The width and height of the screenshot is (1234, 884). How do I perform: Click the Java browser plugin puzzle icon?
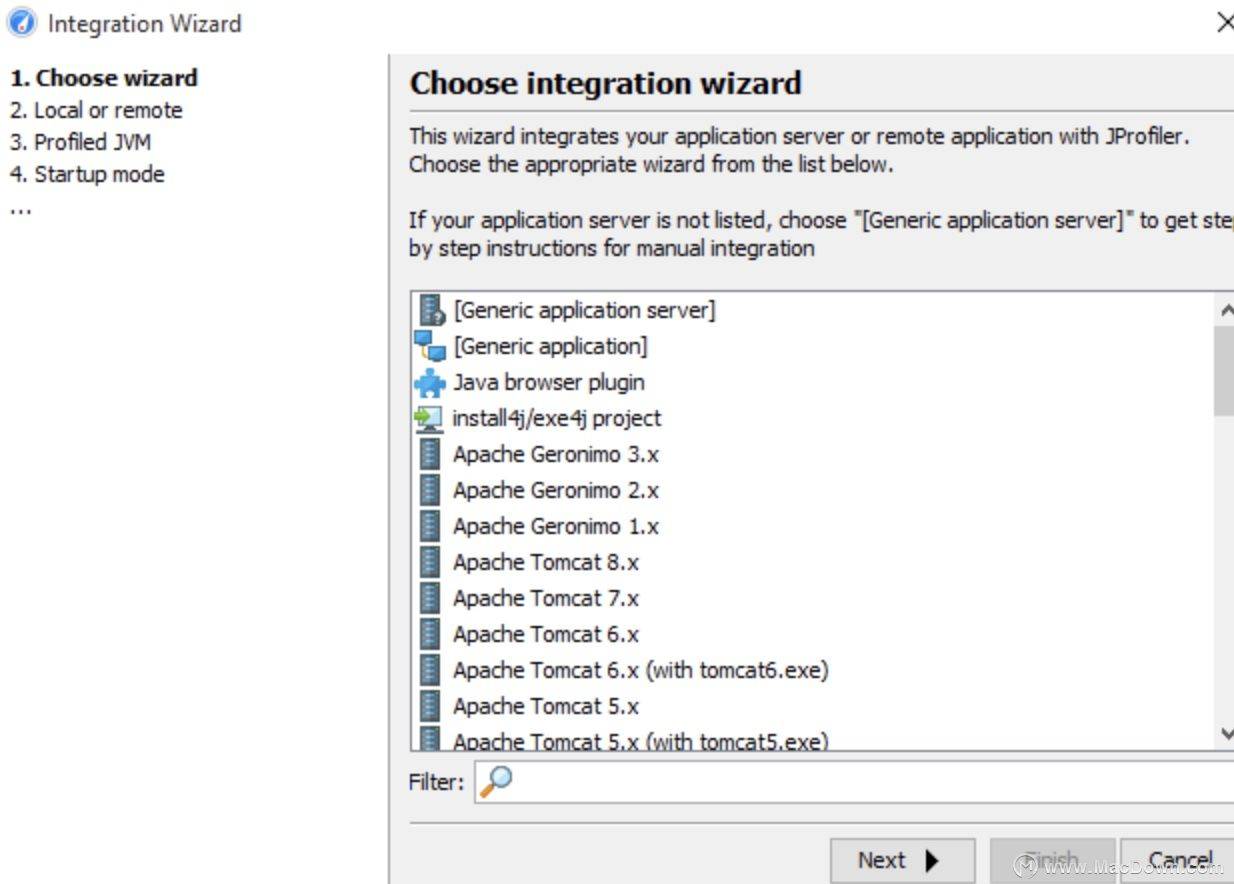pyautogui.click(x=430, y=382)
